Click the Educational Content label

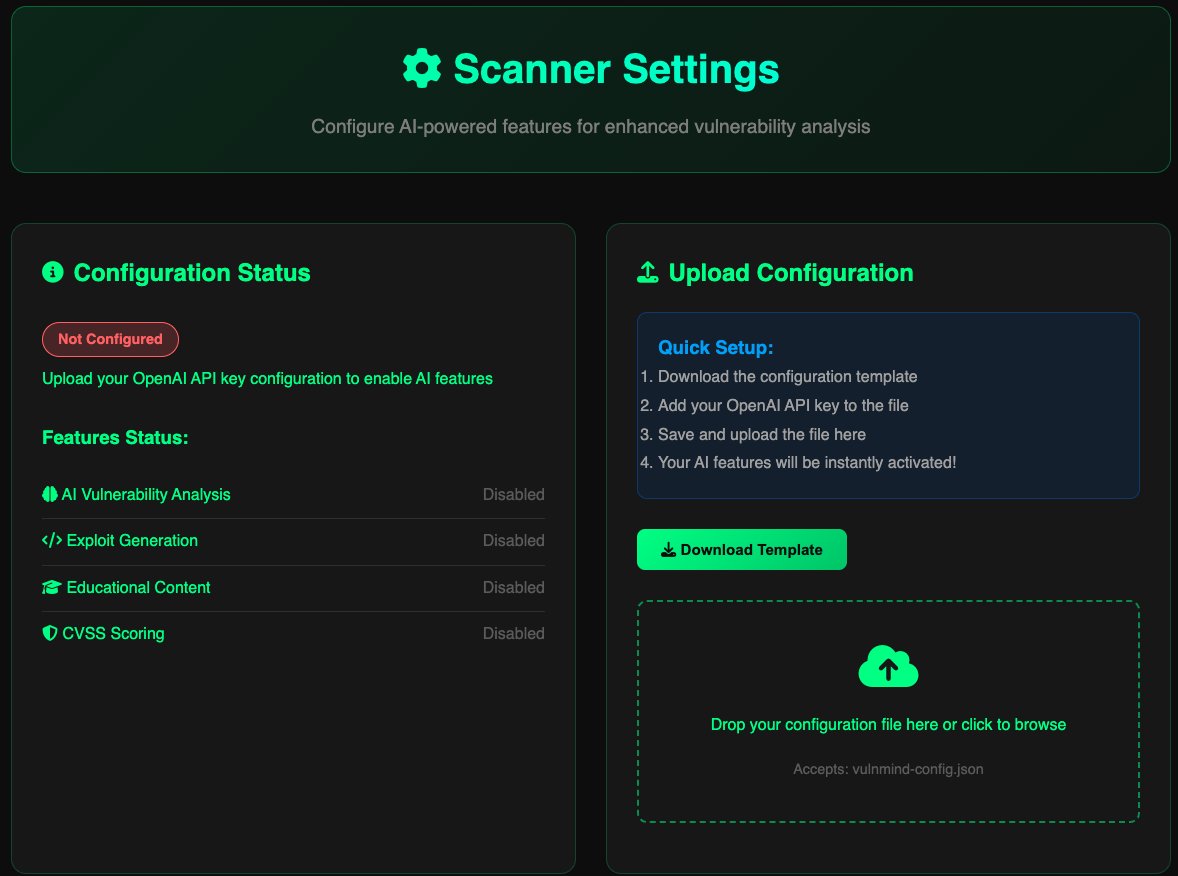(138, 588)
